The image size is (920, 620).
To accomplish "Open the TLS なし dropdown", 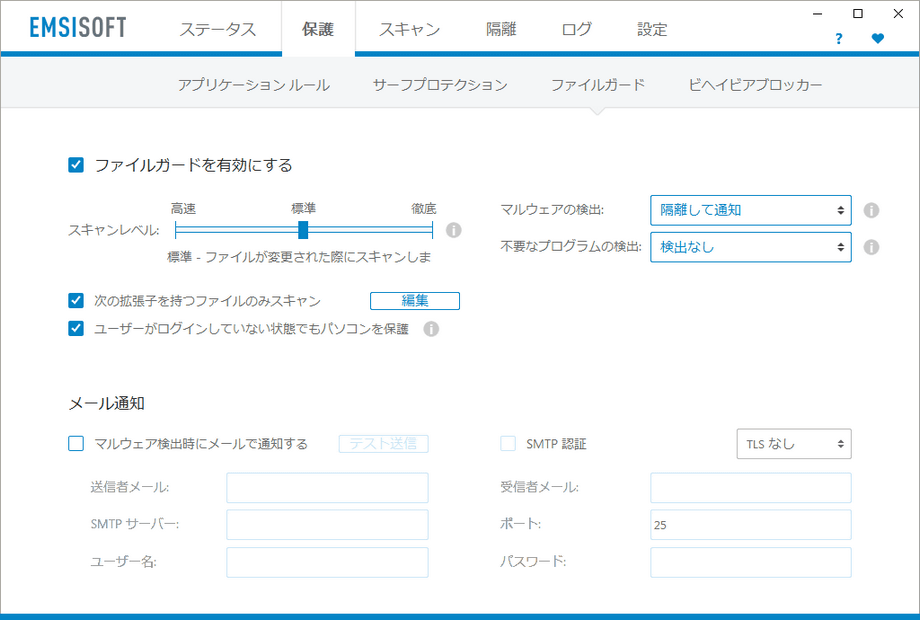I will pos(794,444).
